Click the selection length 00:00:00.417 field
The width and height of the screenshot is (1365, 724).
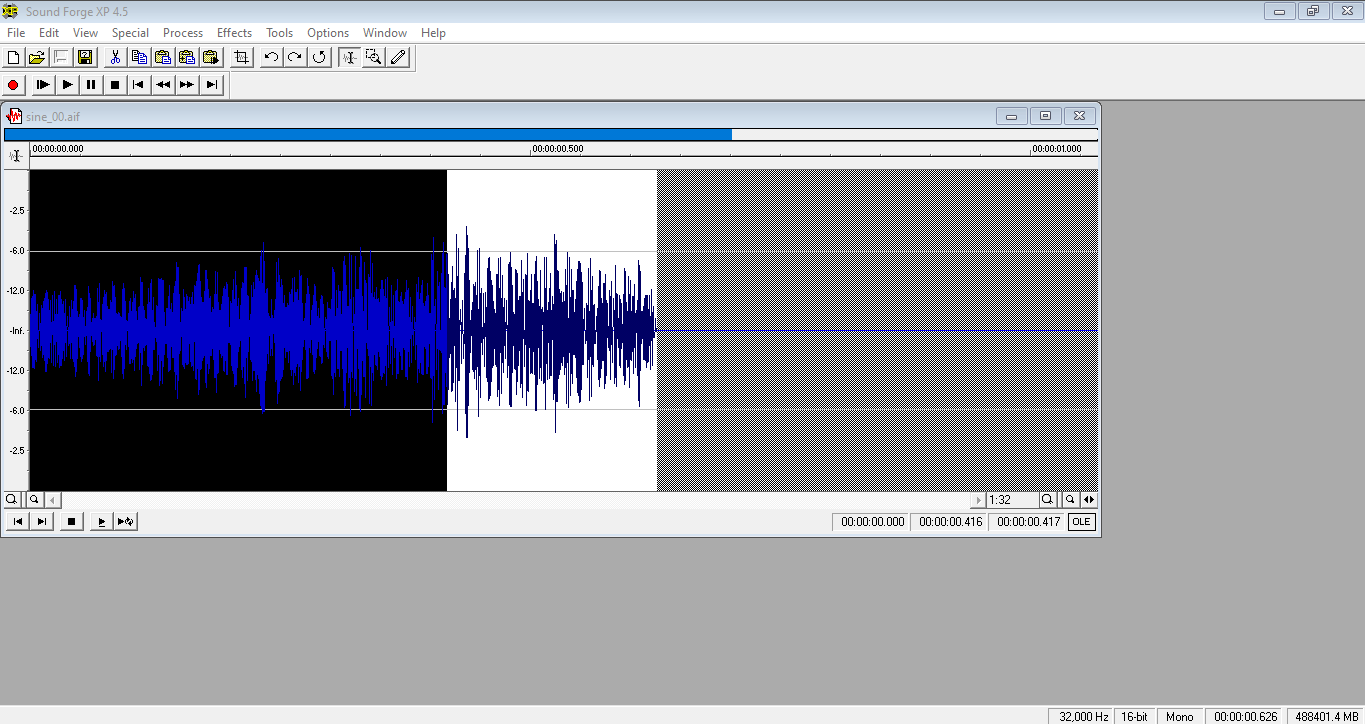pyautogui.click(x=1028, y=522)
